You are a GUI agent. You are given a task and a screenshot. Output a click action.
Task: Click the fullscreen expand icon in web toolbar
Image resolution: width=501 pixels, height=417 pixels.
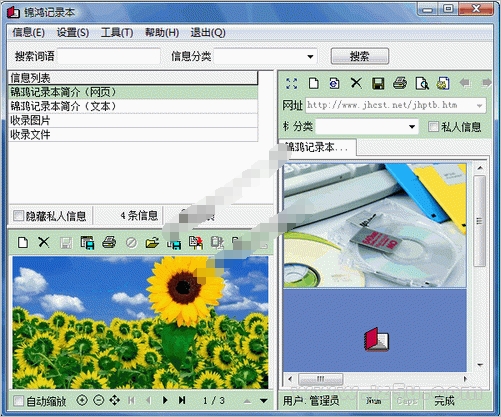[x=292, y=83]
